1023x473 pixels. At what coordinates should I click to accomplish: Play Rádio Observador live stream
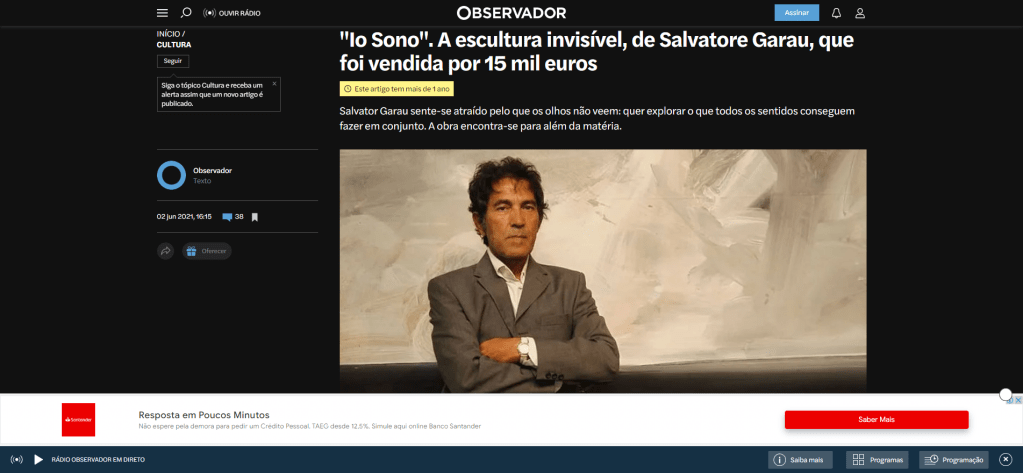coord(38,460)
